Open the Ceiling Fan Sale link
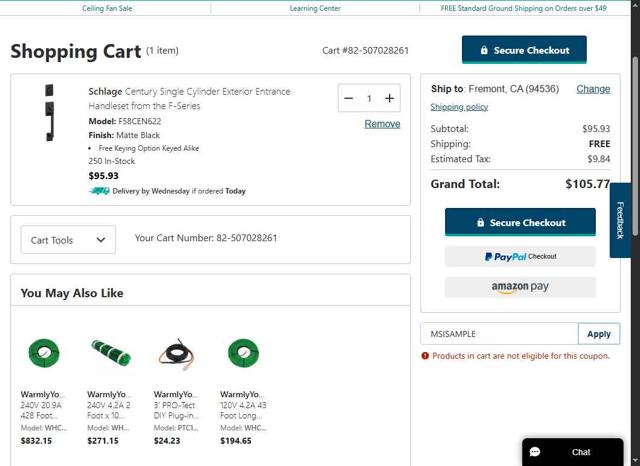640x466 pixels. pos(107,8)
